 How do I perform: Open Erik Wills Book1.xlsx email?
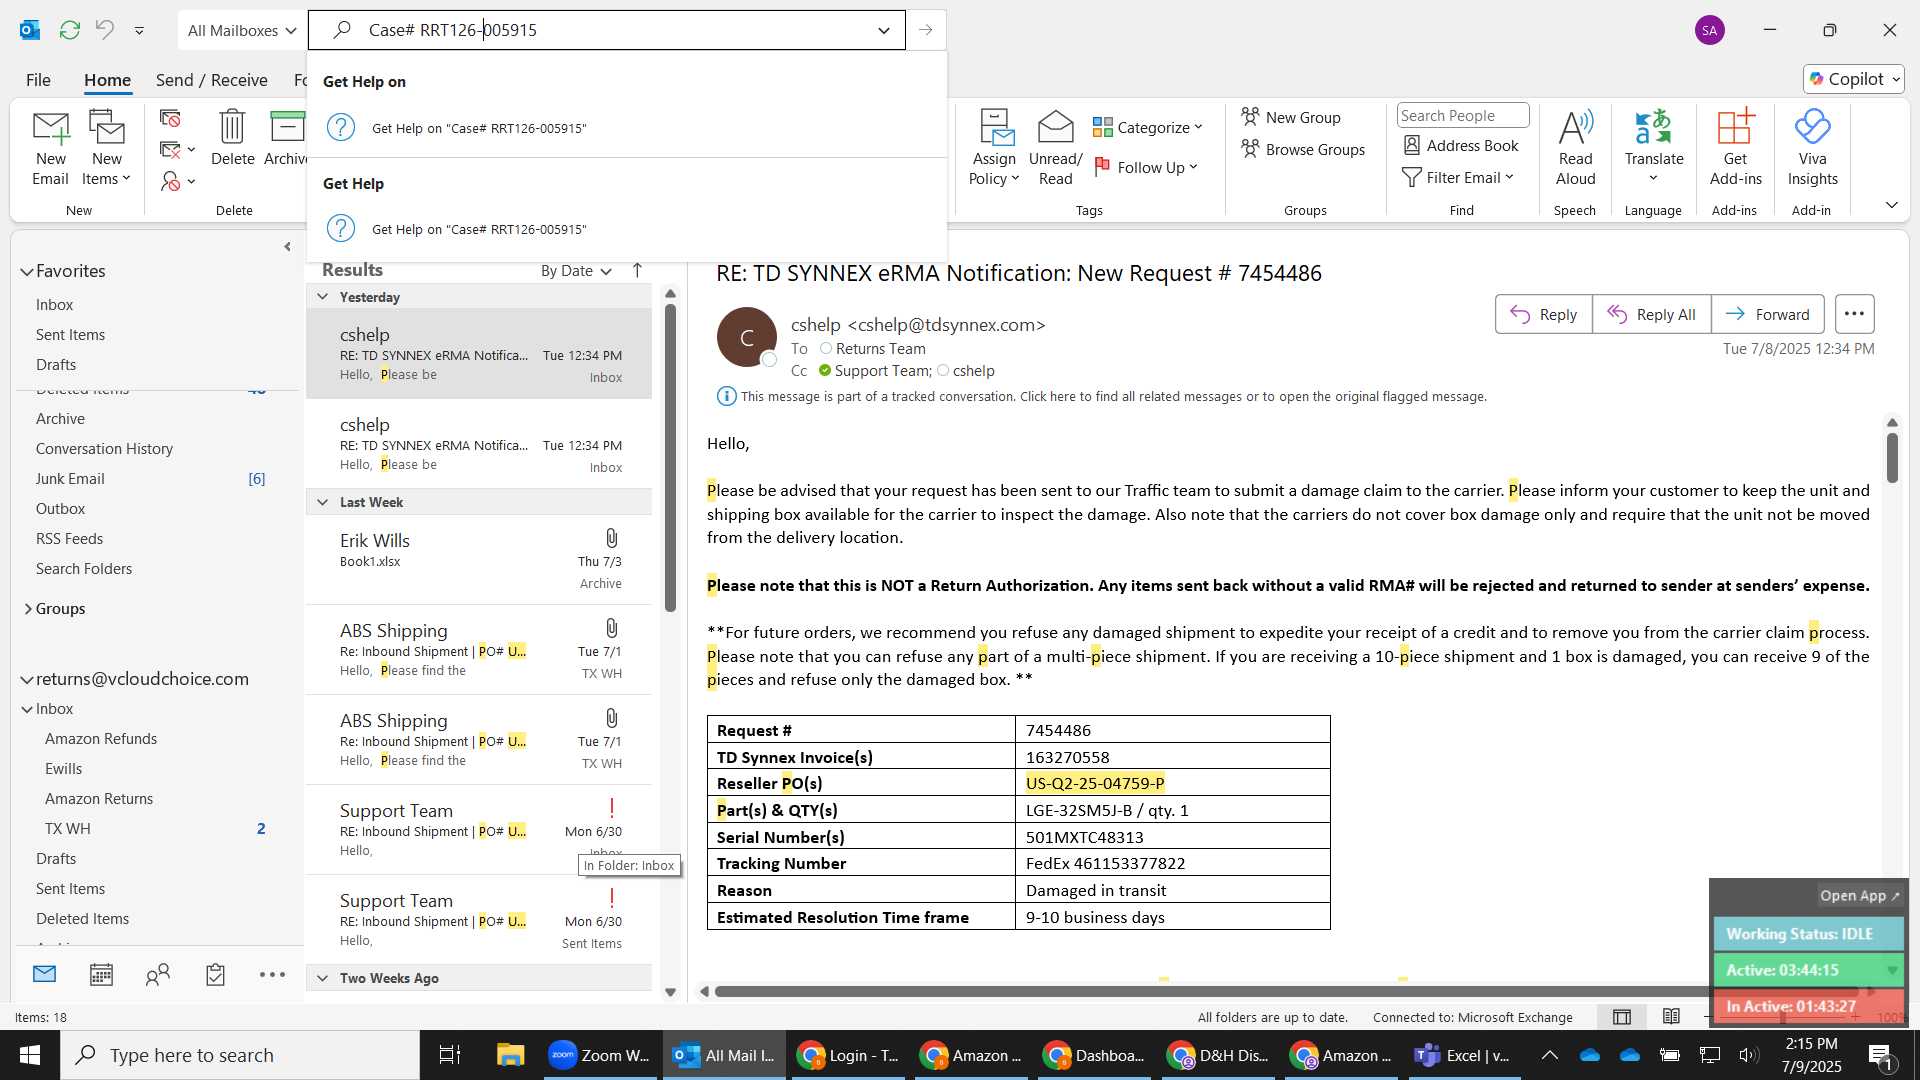point(480,559)
